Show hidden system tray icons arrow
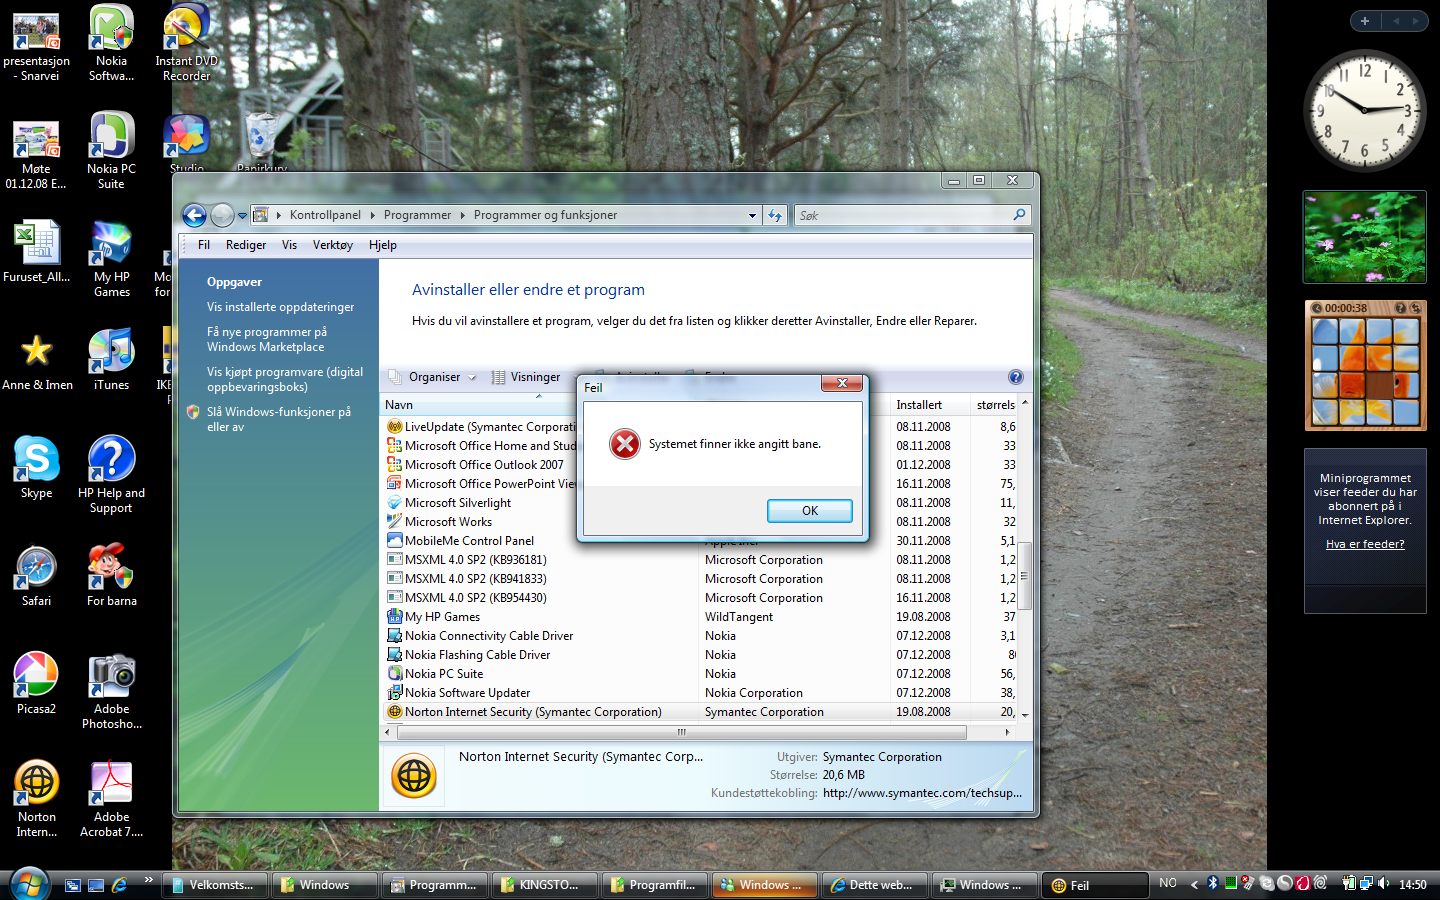The height and width of the screenshot is (900, 1440). coord(1194,884)
